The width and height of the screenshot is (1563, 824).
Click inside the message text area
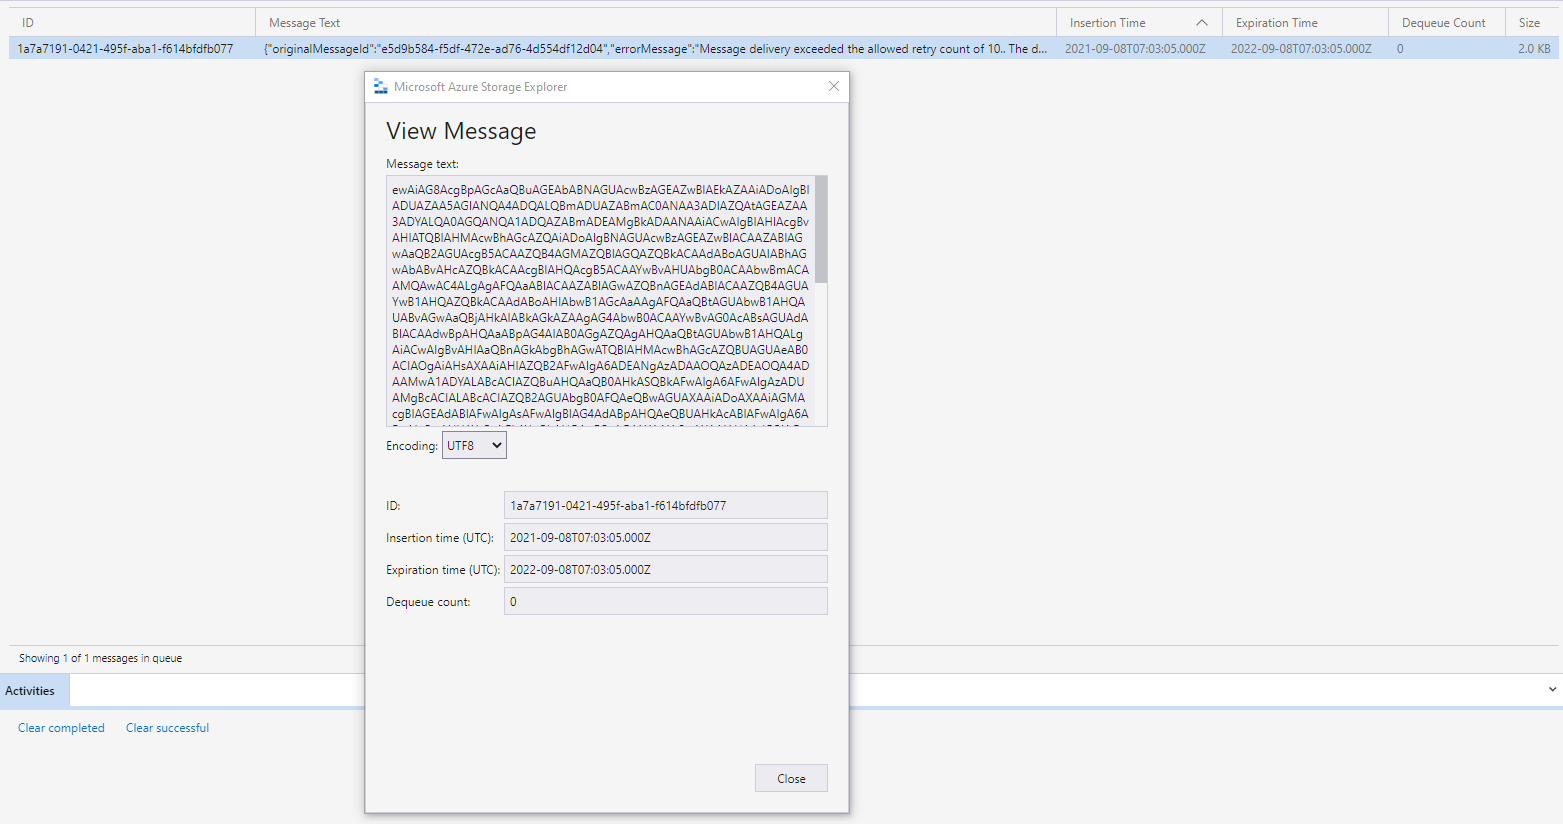click(600, 300)
